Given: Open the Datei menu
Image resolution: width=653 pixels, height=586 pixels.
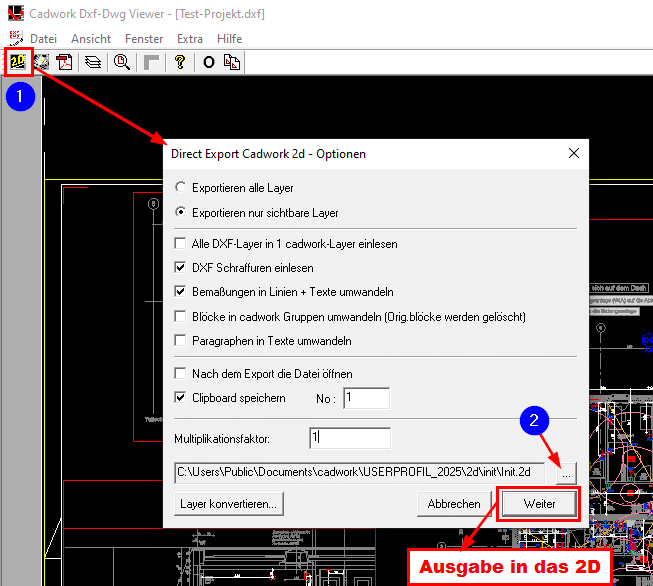Looking at the screenshot, I should click(43, 39).
